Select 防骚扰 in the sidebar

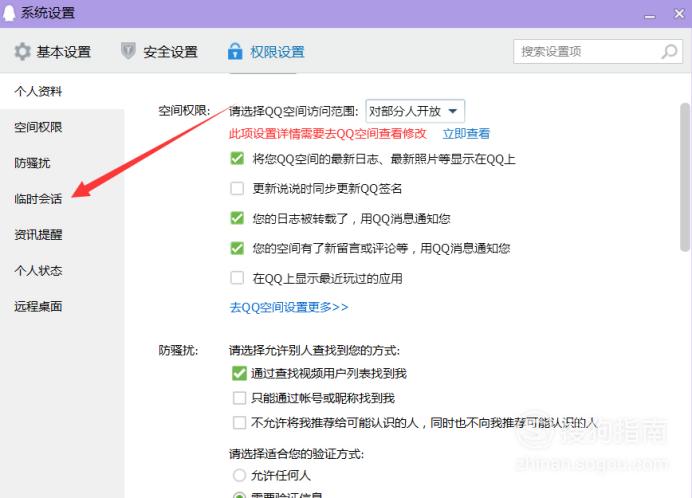coord(32,163)
